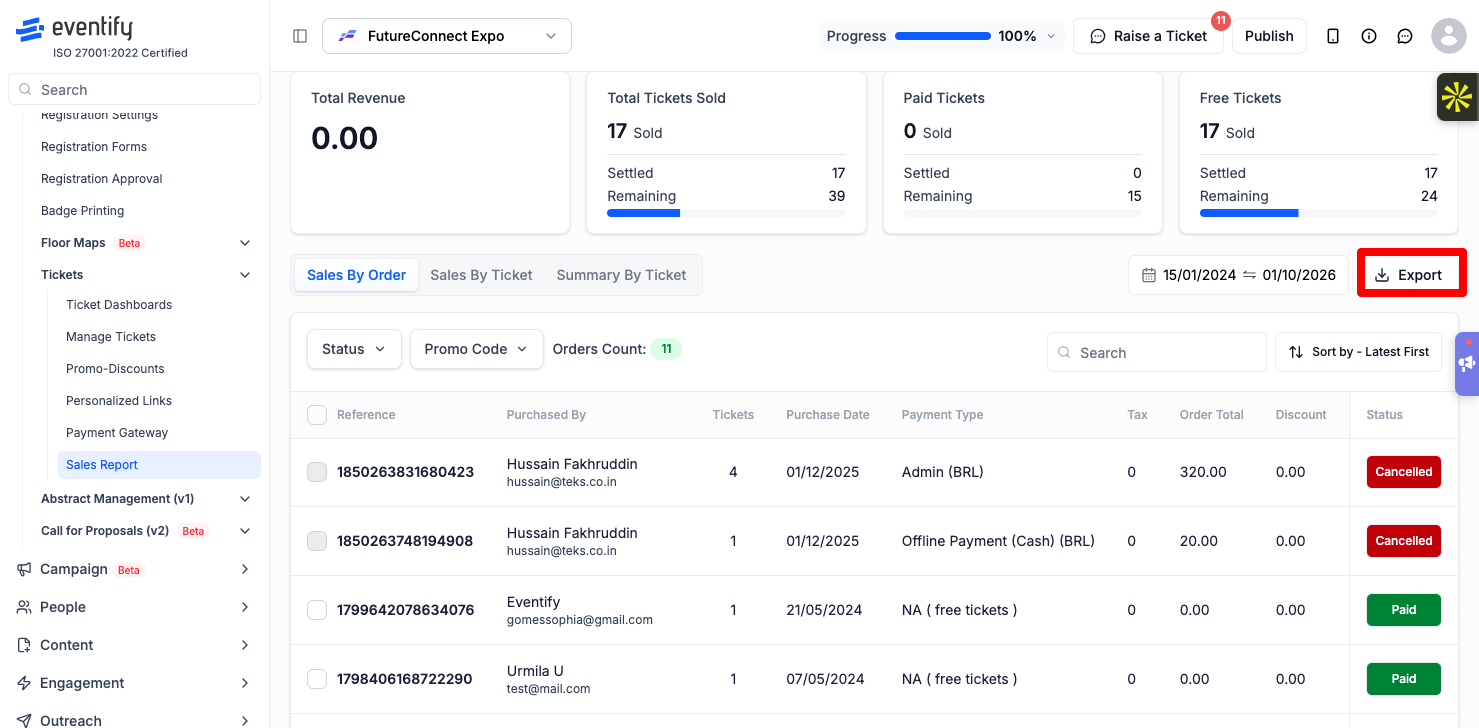Click the Progress 100% bar
The width and height of the screenshot is (1479, 728).
tap(943, 36)
